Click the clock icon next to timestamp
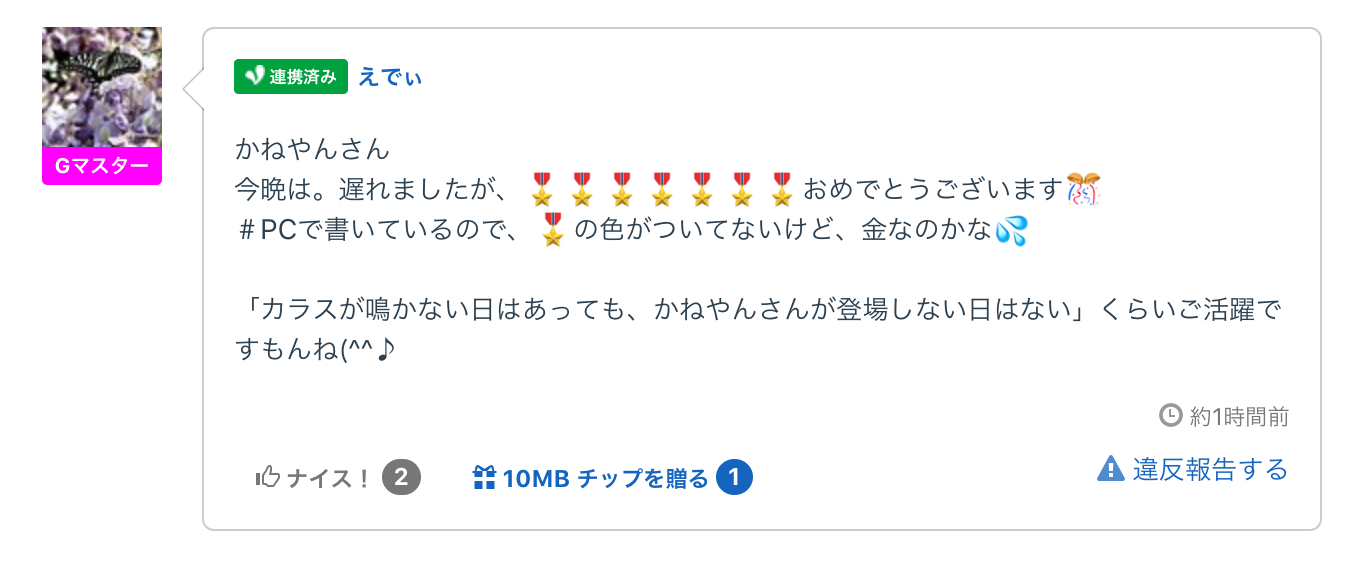The width and height of the screenshot is (1361, 564). (1170, 415)
